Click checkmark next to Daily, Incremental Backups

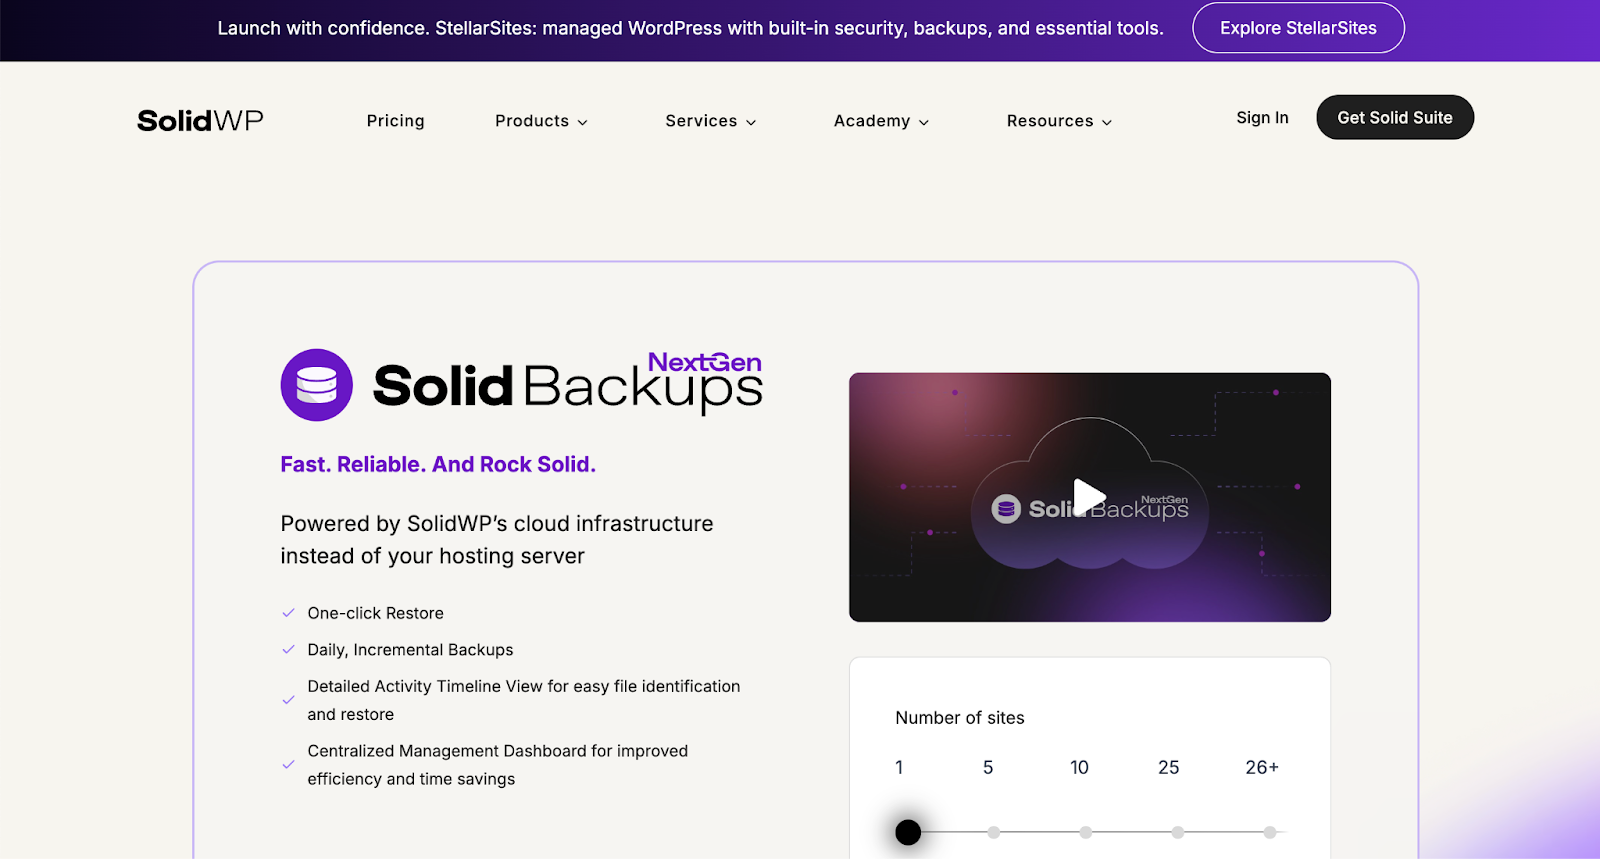(288, 650)
